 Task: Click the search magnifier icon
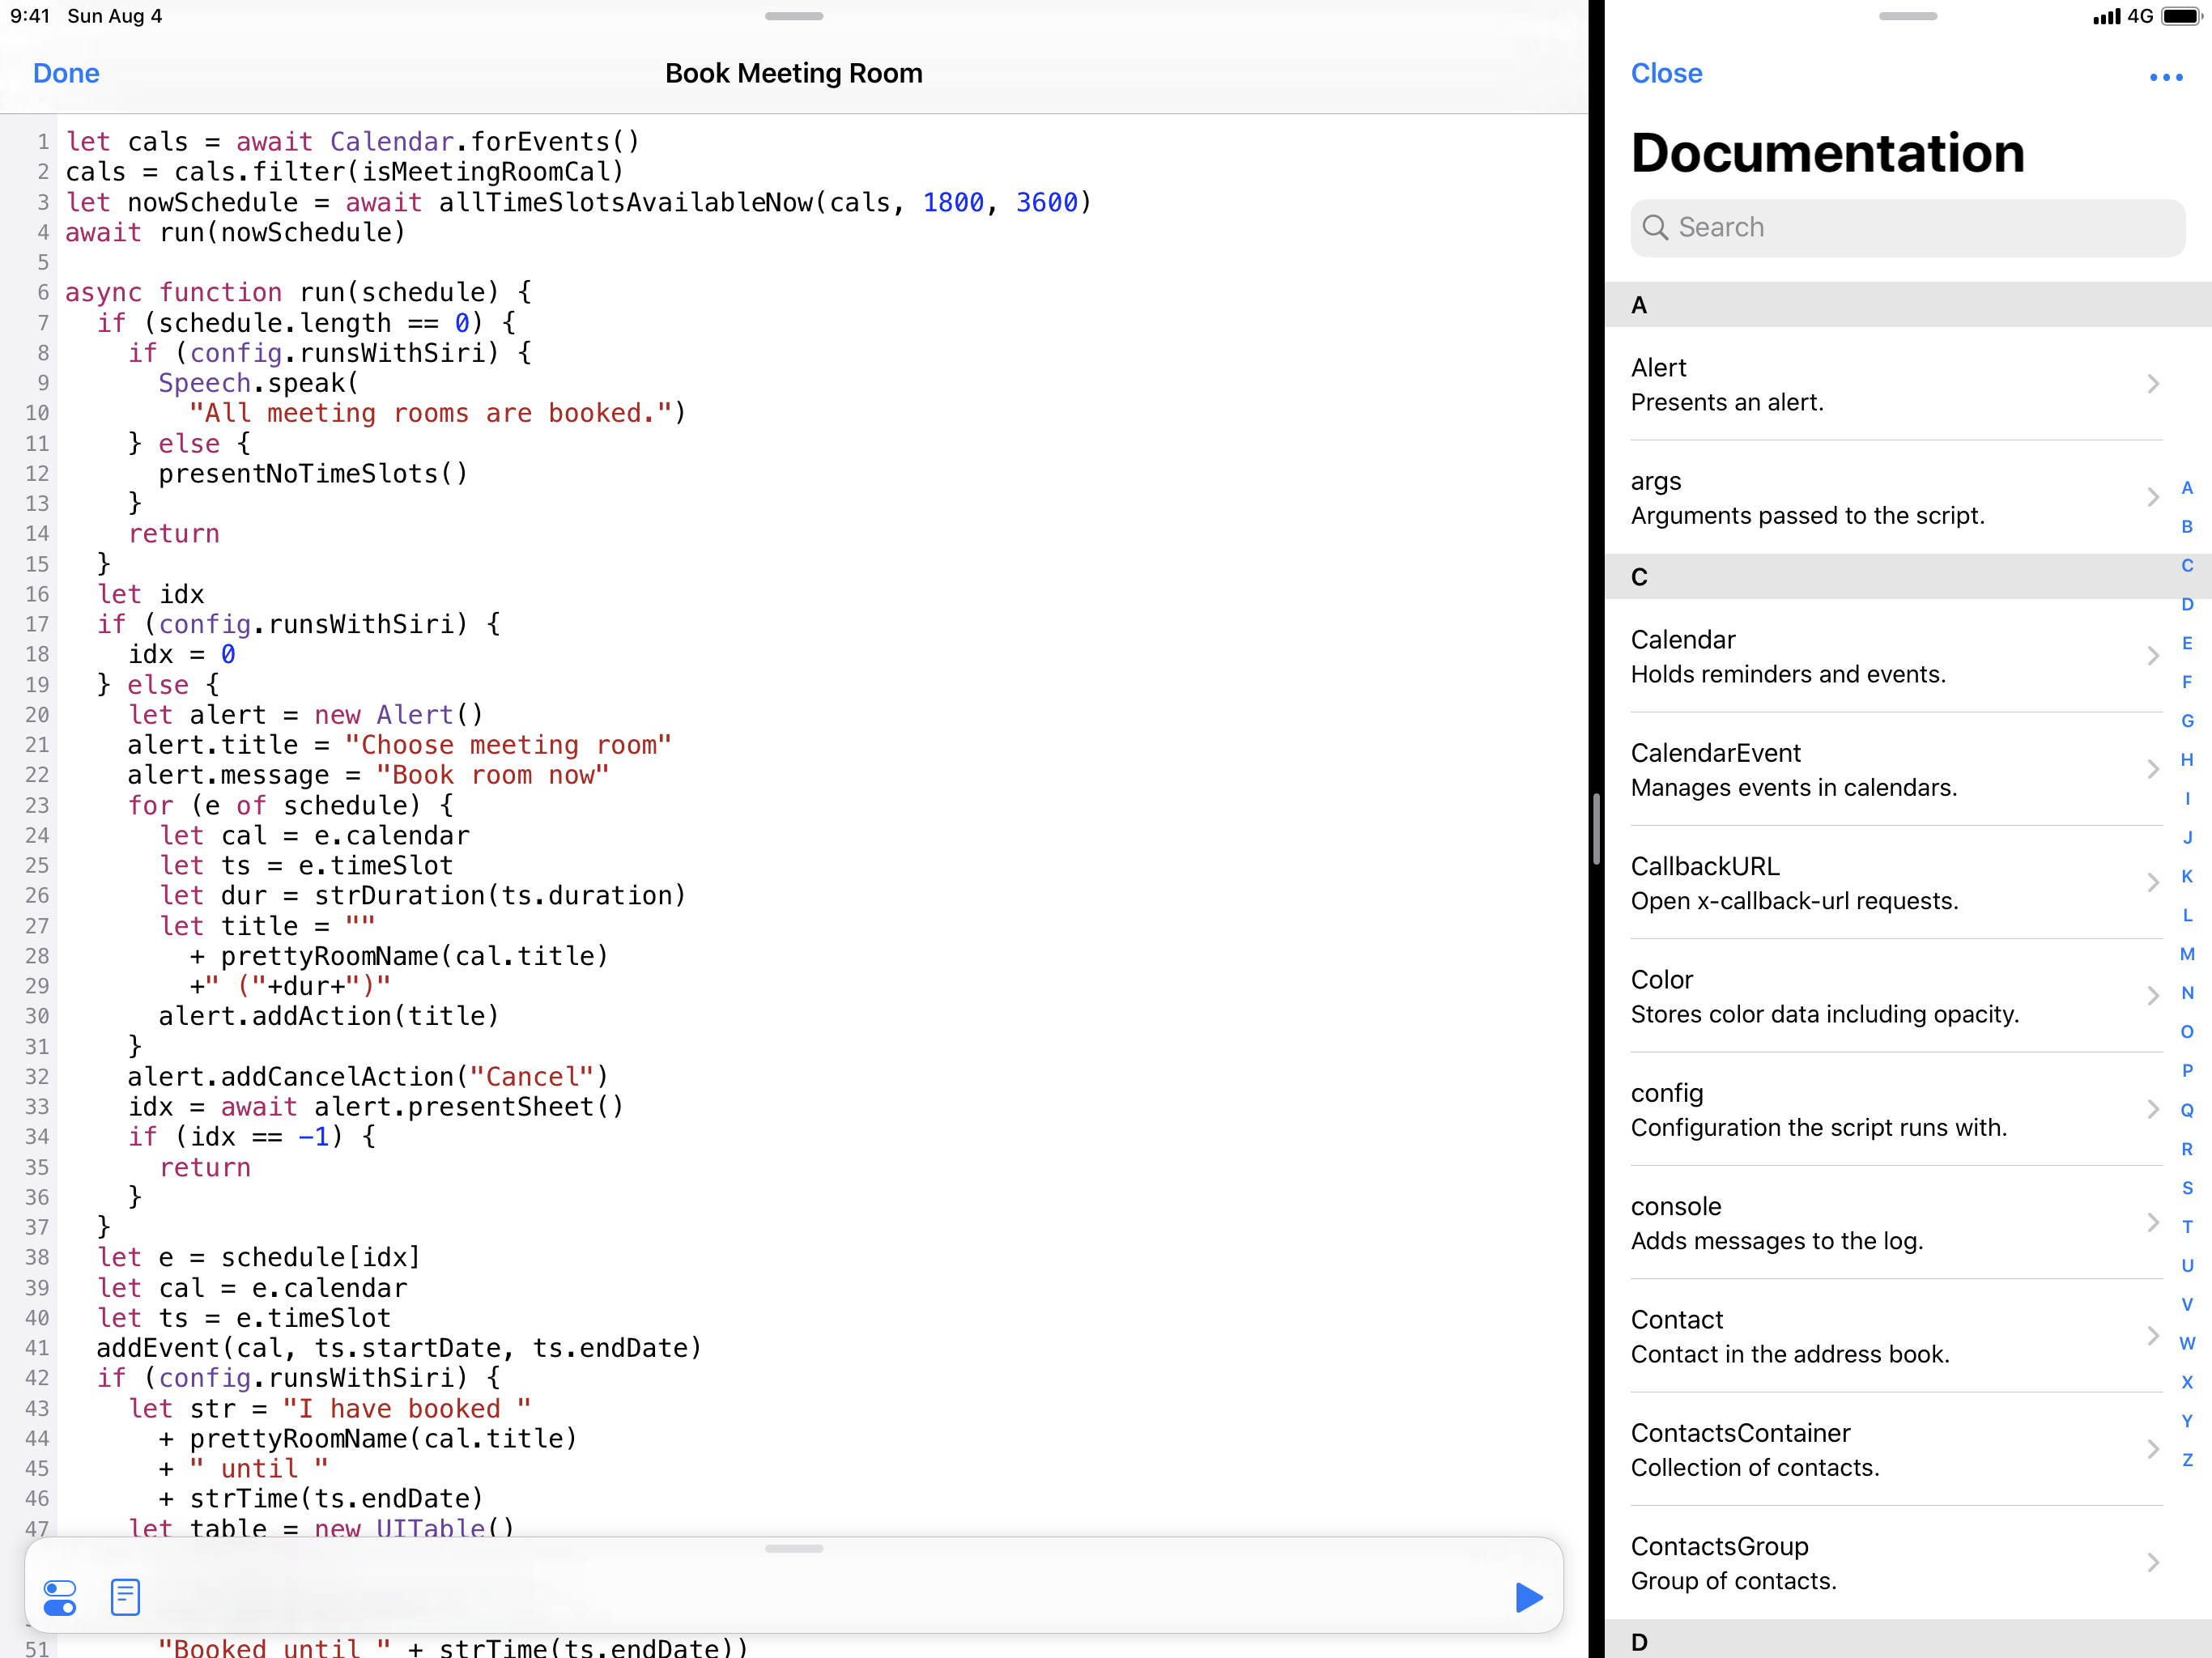pos(1655,228)
